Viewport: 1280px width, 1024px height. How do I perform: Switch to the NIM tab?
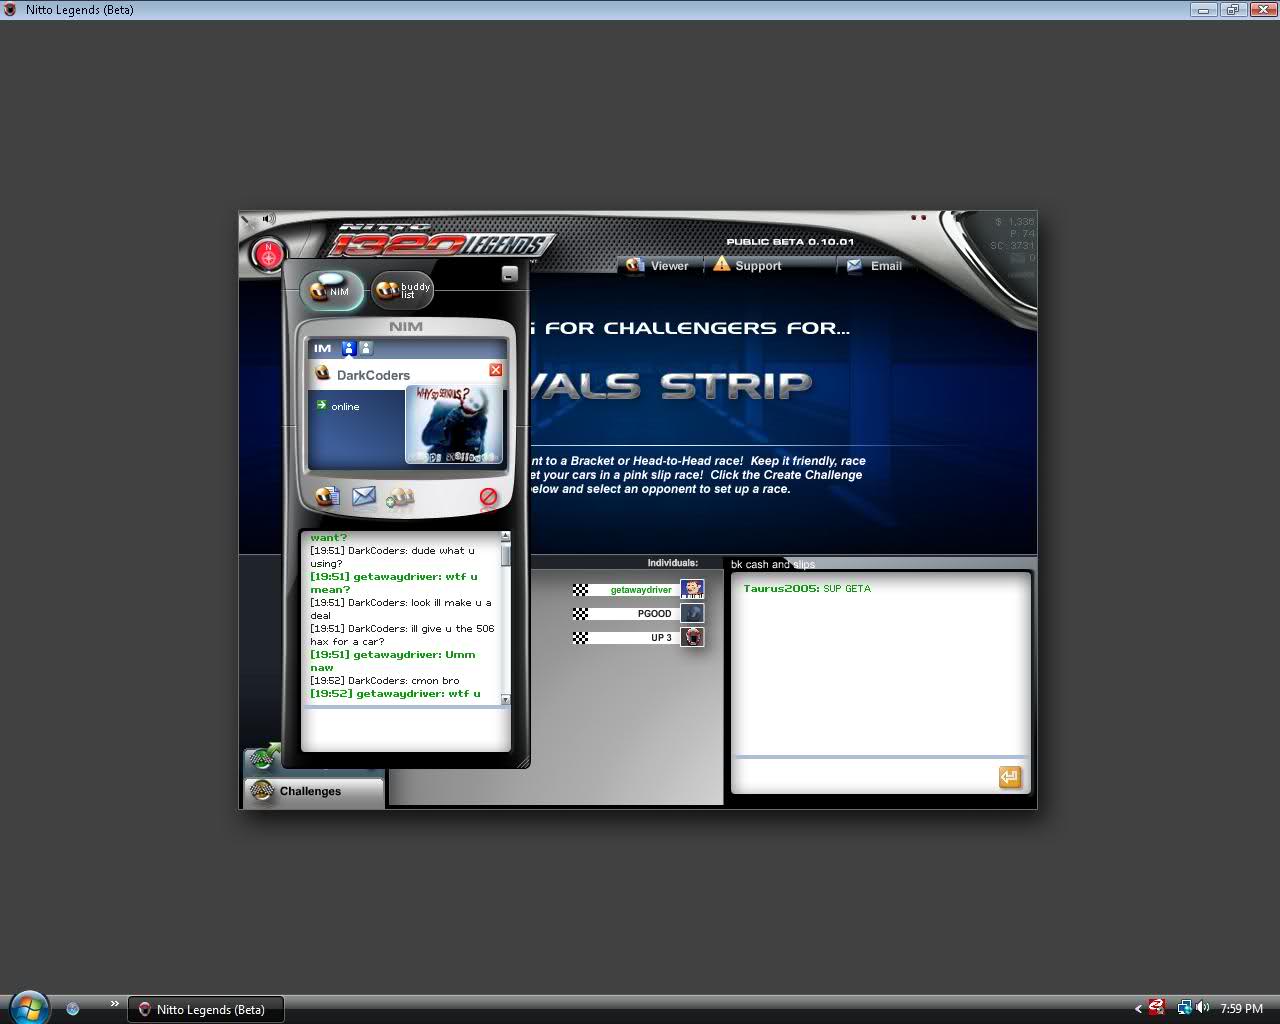pyautogui.click(x=331, y=291)
